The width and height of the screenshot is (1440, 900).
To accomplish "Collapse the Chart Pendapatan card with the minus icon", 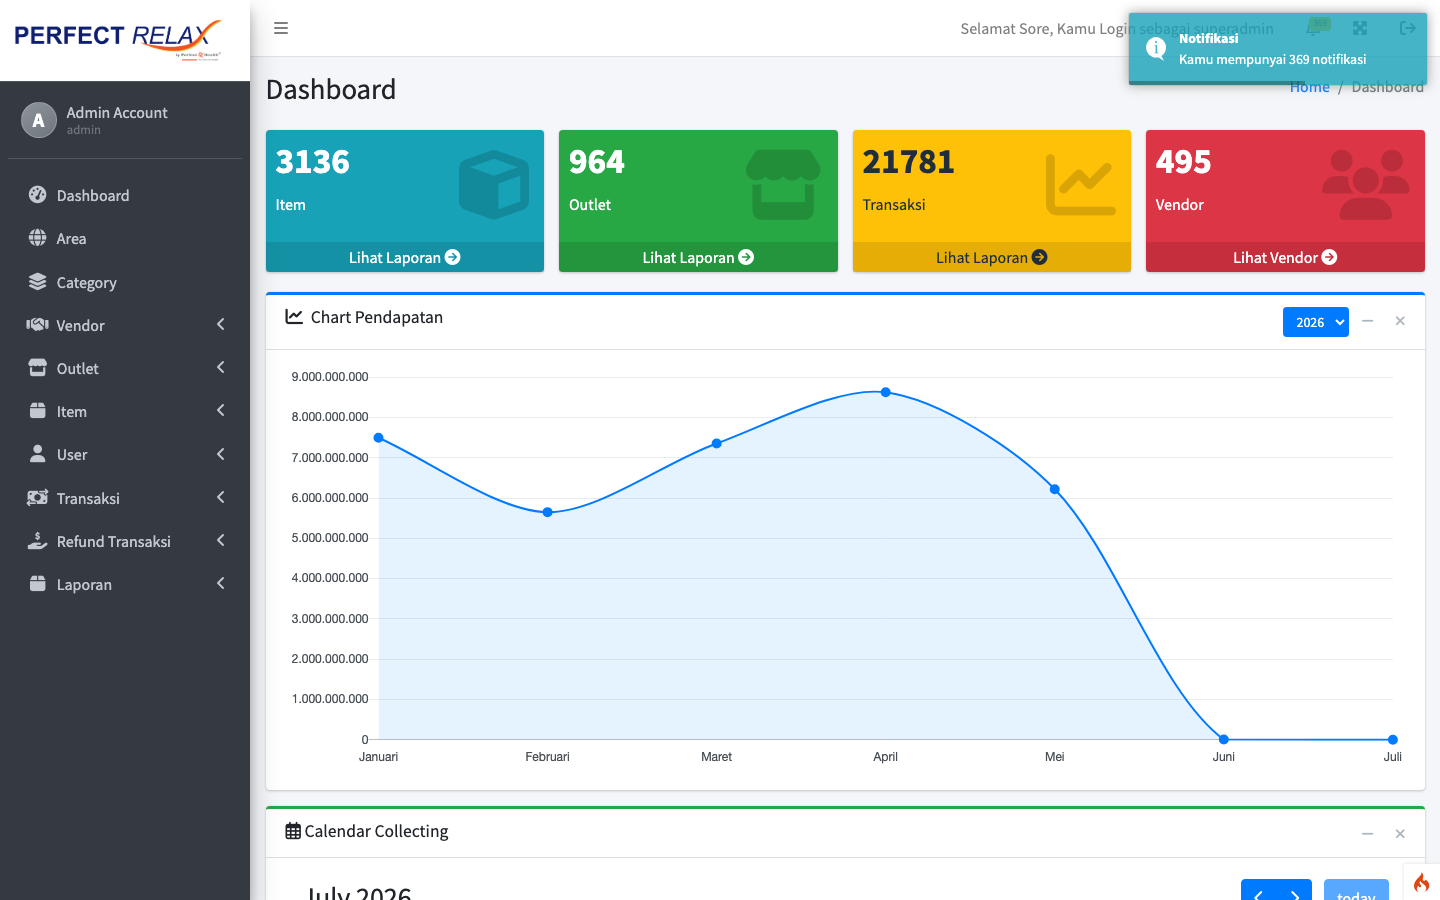I will click(1367, 321).
